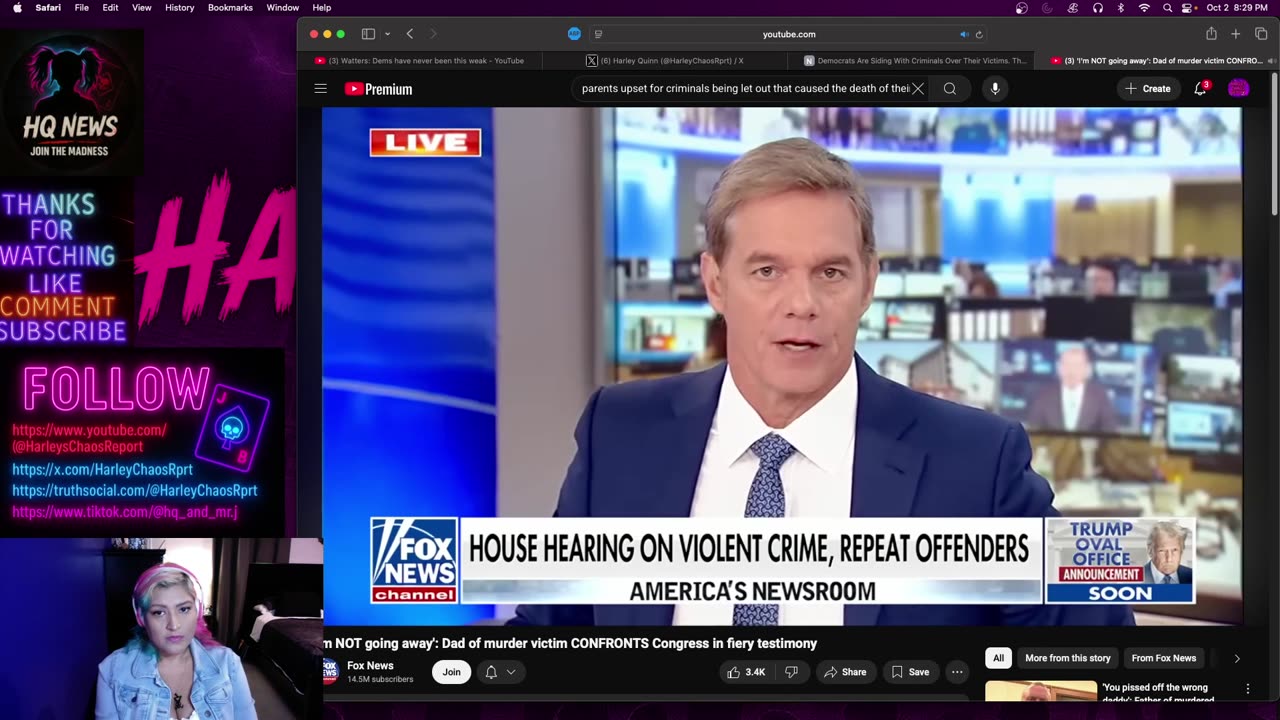Image resolution: width=1280 pixels, height=720 pixels.
Task: Open 'You pissed off the wrong daddy' thumbnail
Action: (x=1040, y=691)
